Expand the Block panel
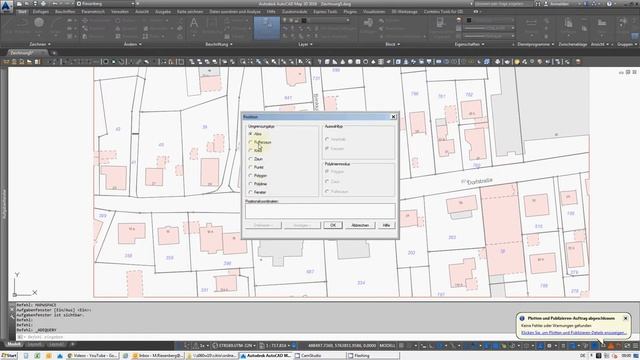 [392, 44]
